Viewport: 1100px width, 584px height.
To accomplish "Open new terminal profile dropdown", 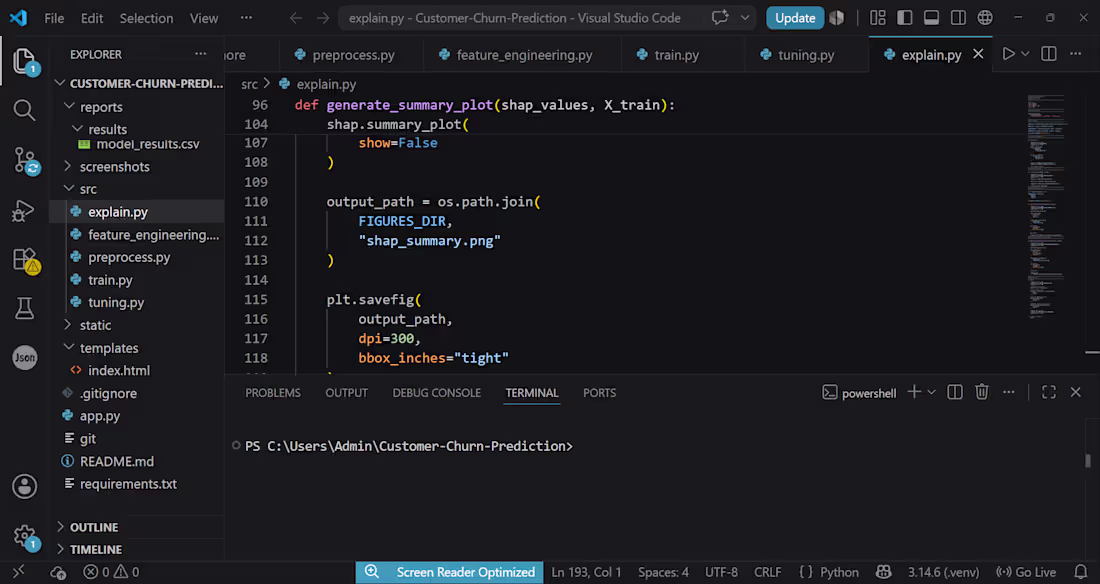I will pos(932,392).
